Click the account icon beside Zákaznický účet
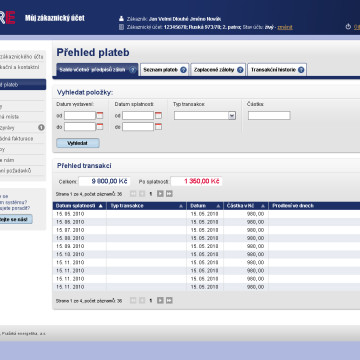Viewport: 360px width, 360px height. [x=121, y=27]
